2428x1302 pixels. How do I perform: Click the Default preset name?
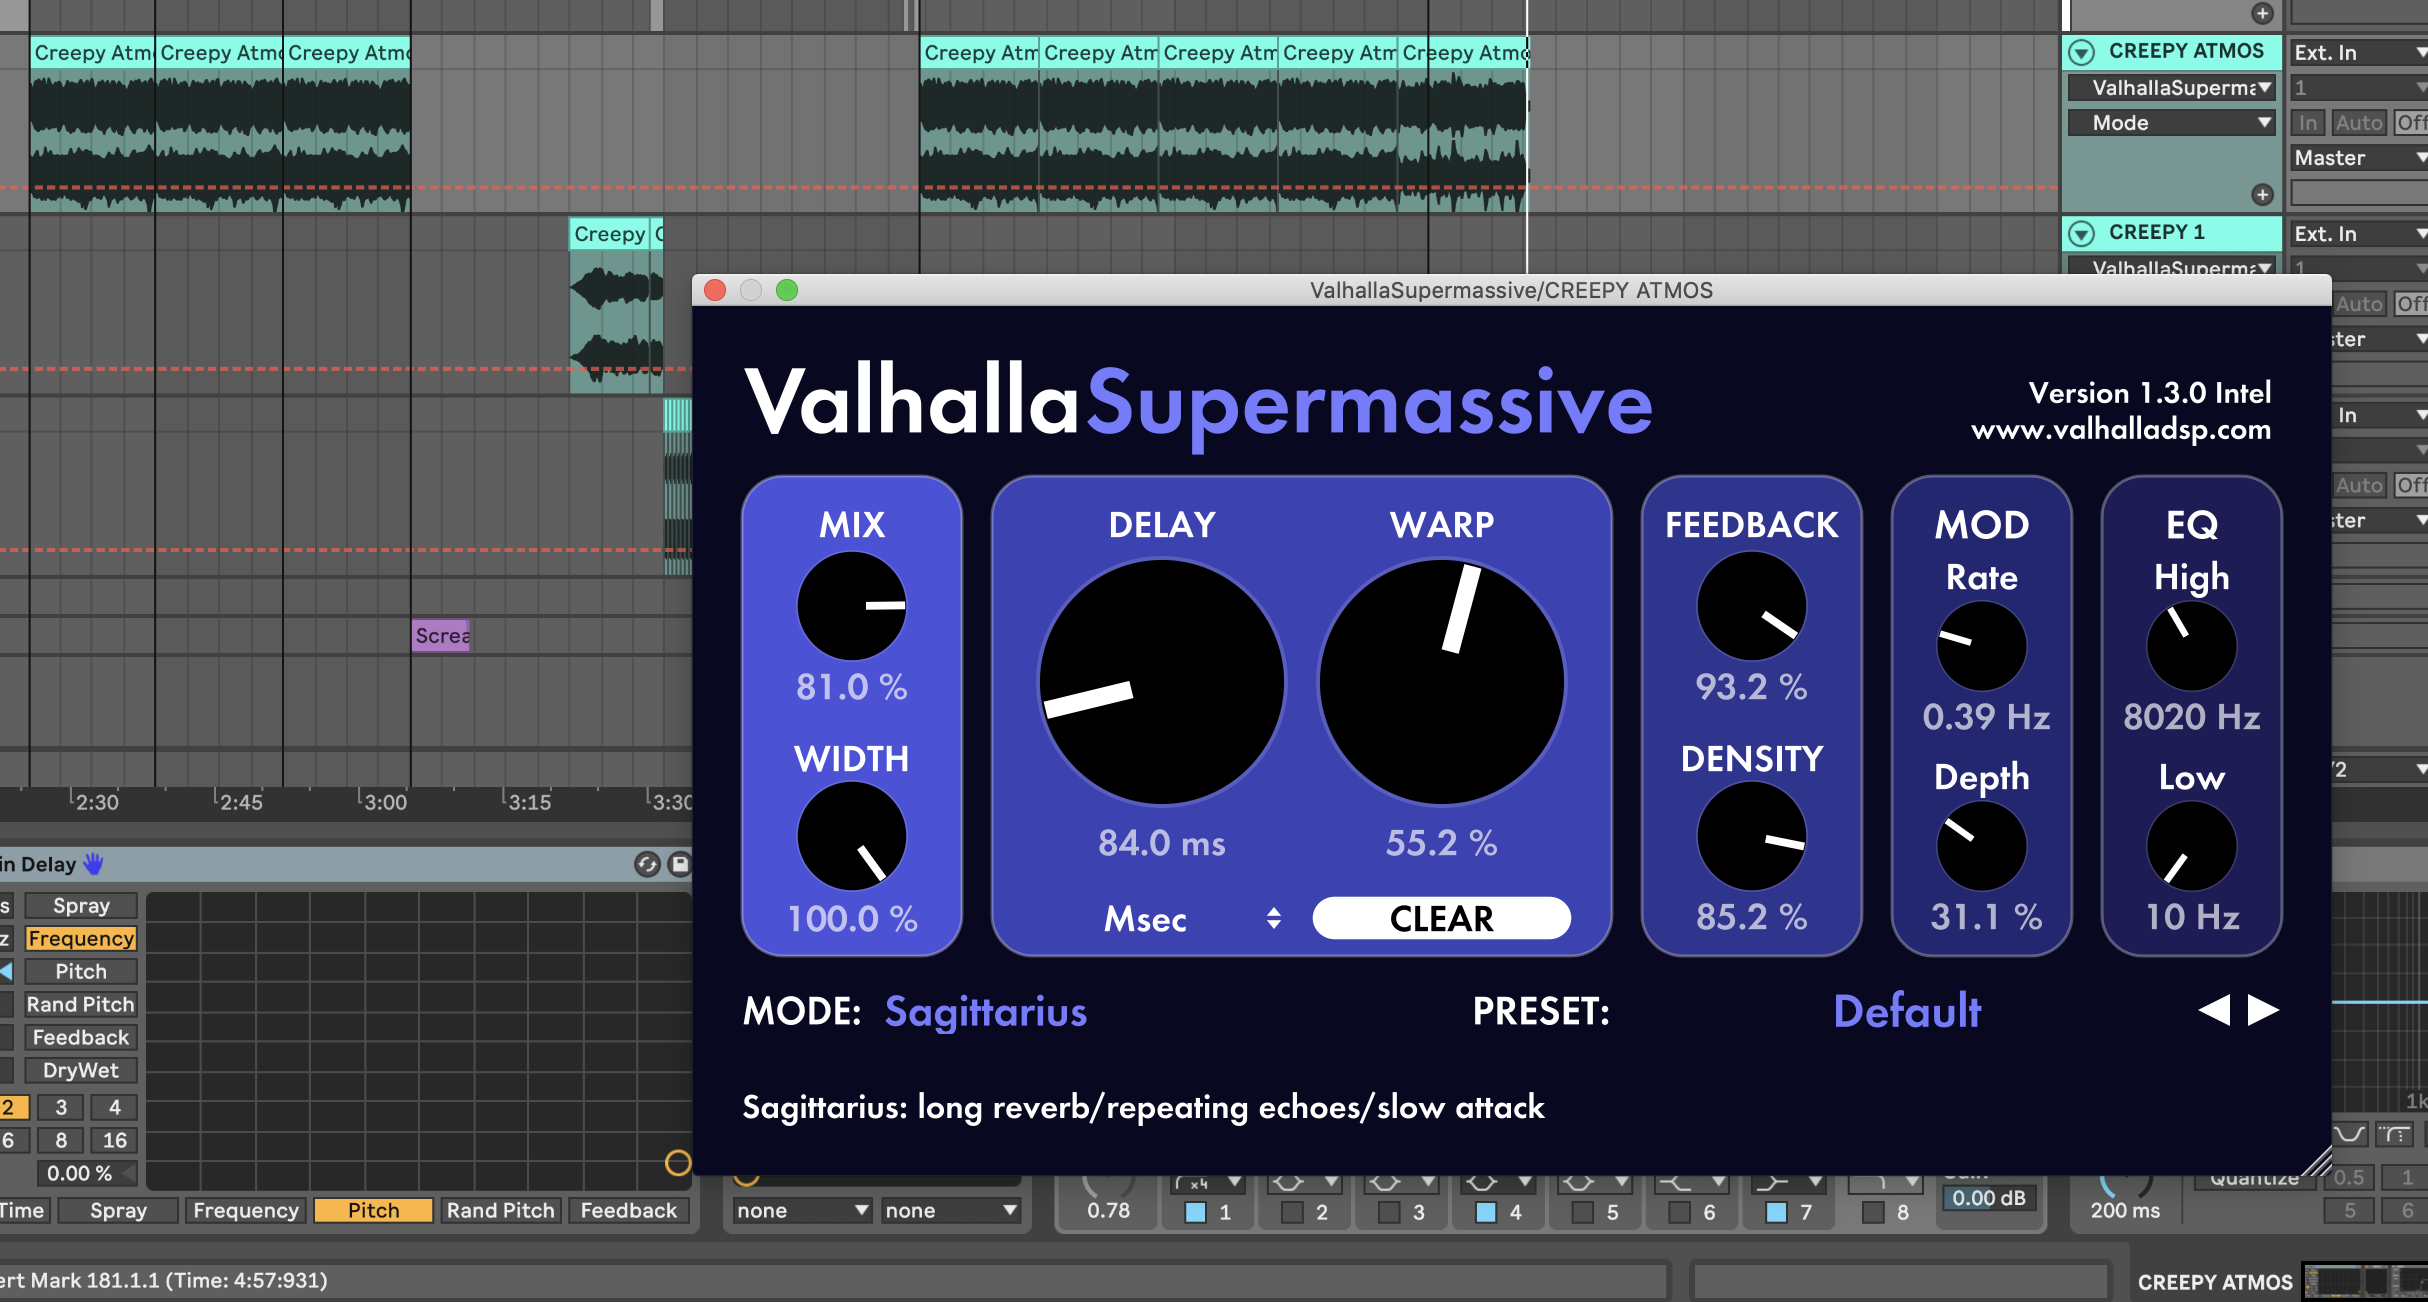(1907, 1011)
